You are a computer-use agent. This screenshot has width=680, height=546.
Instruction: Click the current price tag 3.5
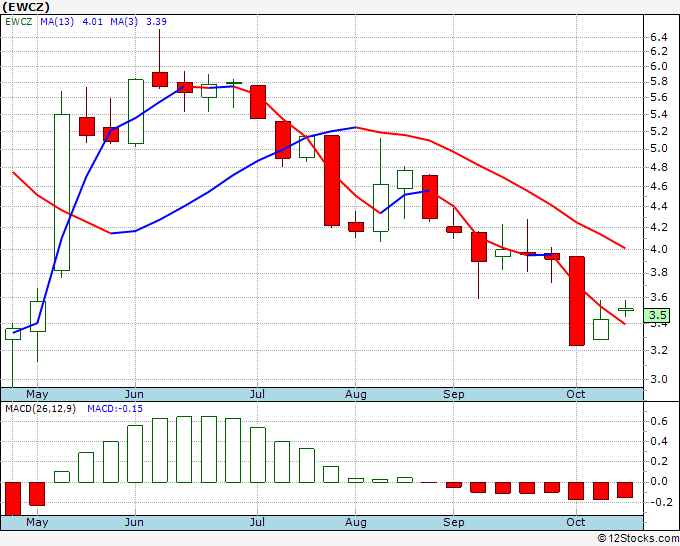click(x=658, y=315)
